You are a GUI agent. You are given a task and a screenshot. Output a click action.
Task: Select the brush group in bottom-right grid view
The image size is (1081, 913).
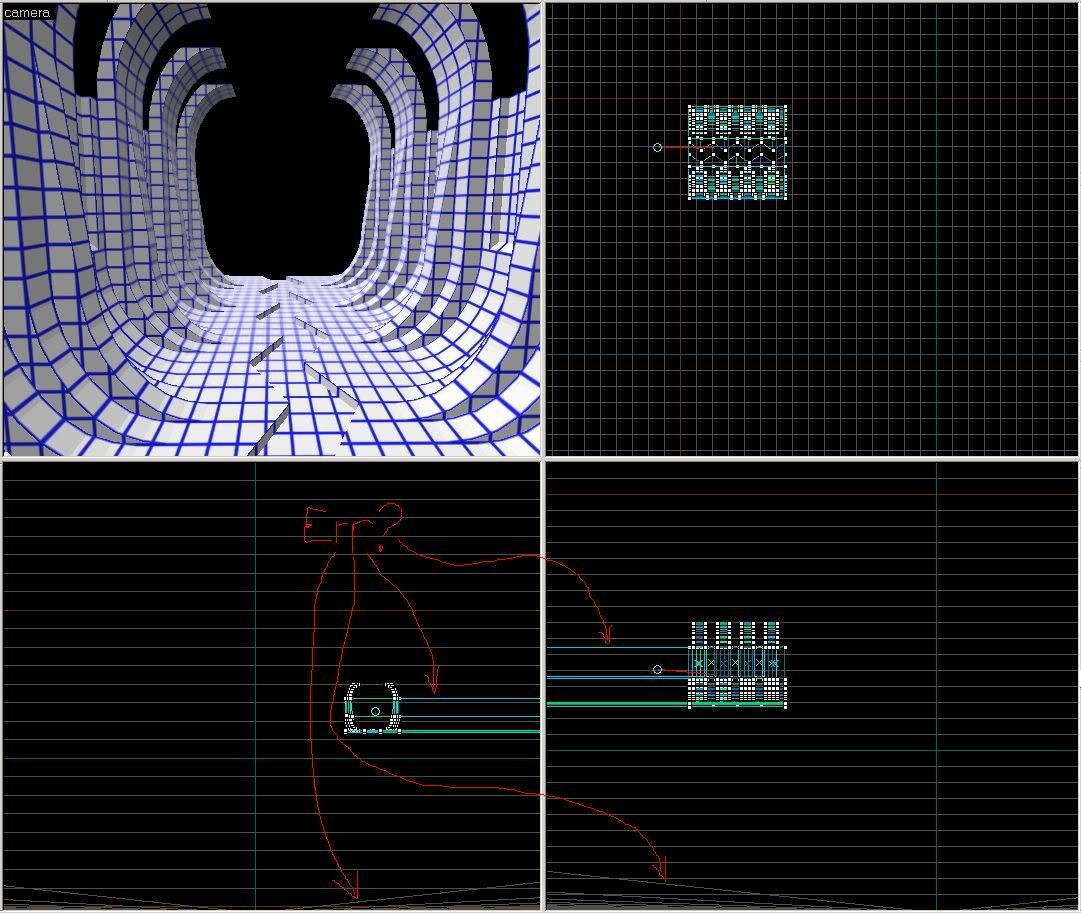click(737, 664)
